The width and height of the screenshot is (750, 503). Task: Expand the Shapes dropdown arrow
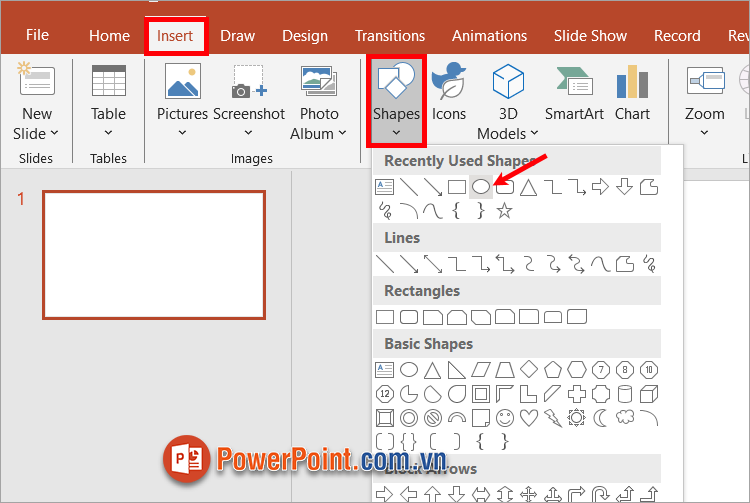(x=397, y=132)
